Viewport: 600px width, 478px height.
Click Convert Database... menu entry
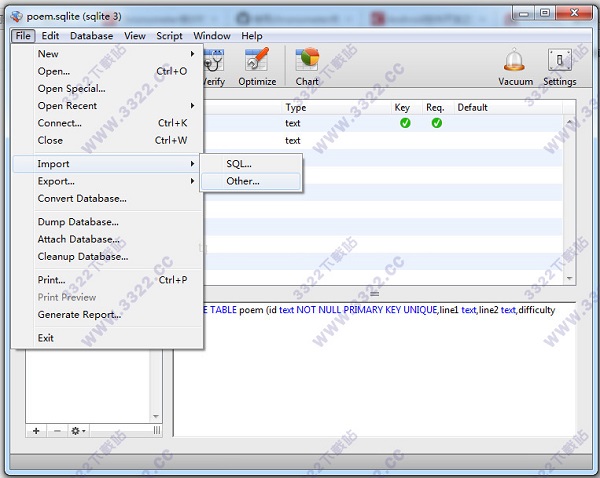(82, 198)
